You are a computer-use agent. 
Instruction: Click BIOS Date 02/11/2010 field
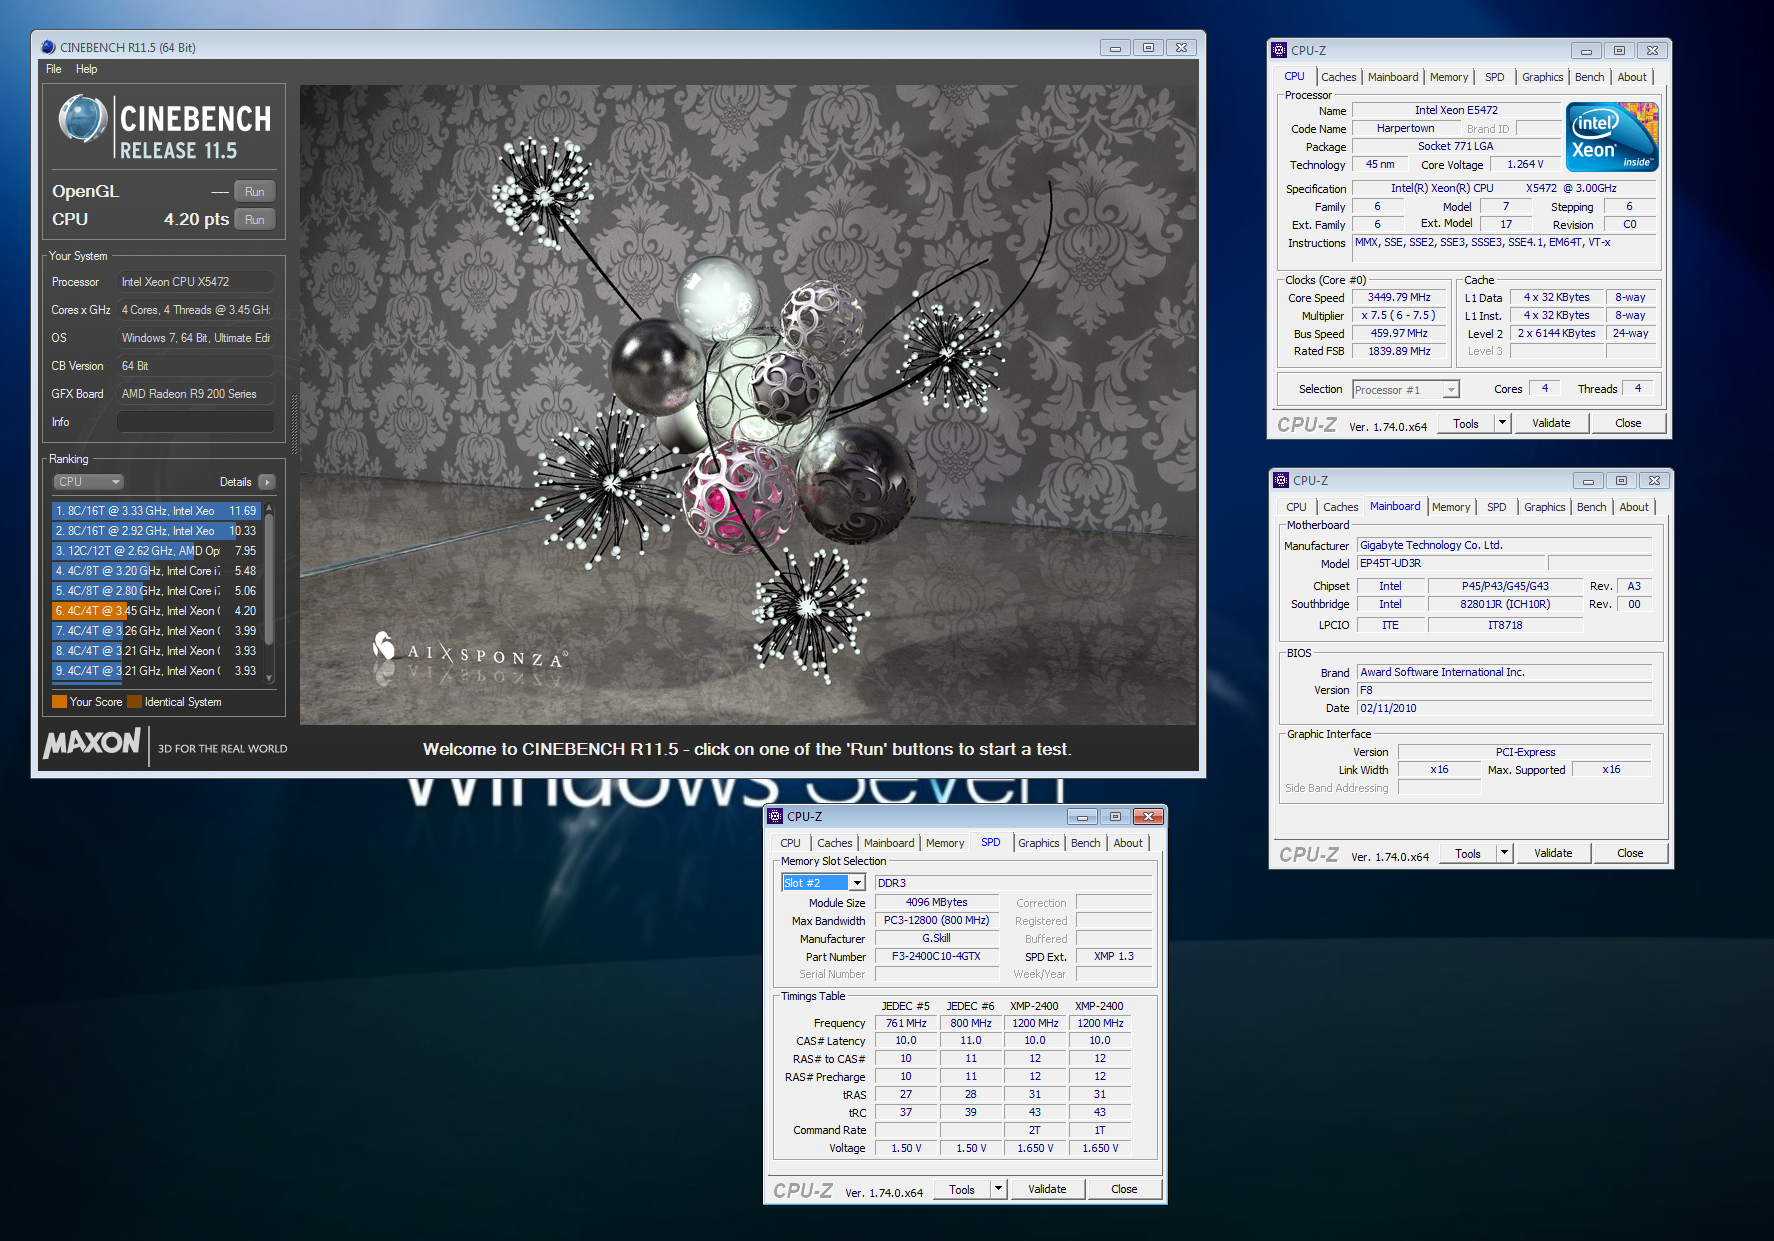[1504, 708]
